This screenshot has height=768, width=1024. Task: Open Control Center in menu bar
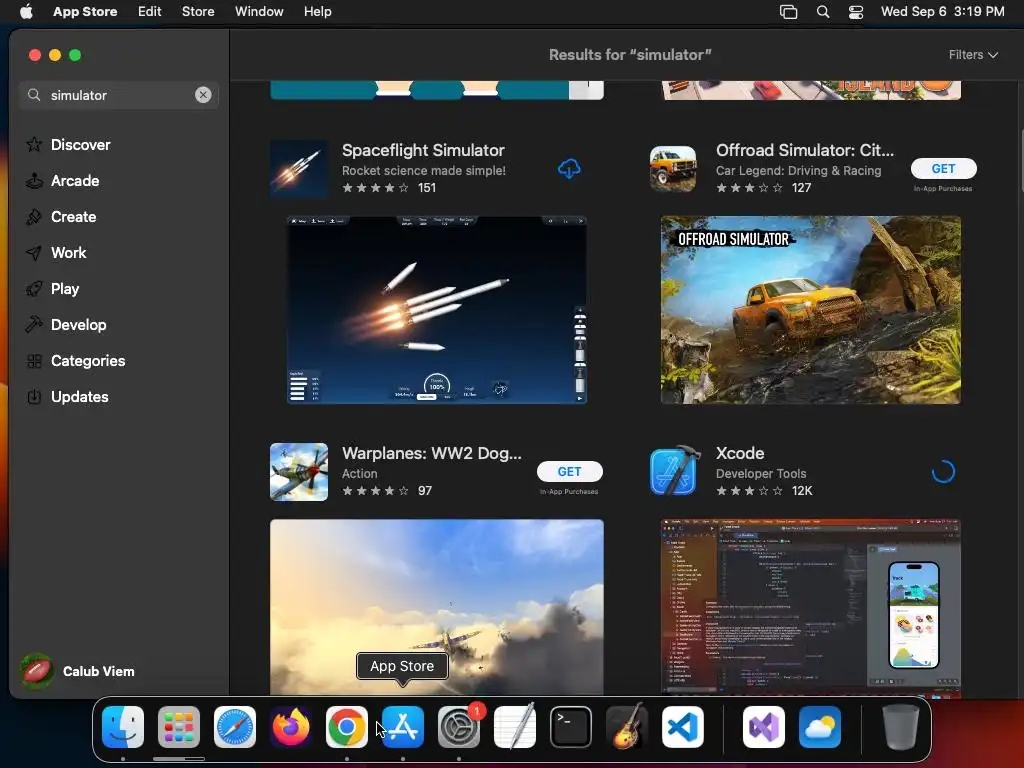[x=856, y=12]
